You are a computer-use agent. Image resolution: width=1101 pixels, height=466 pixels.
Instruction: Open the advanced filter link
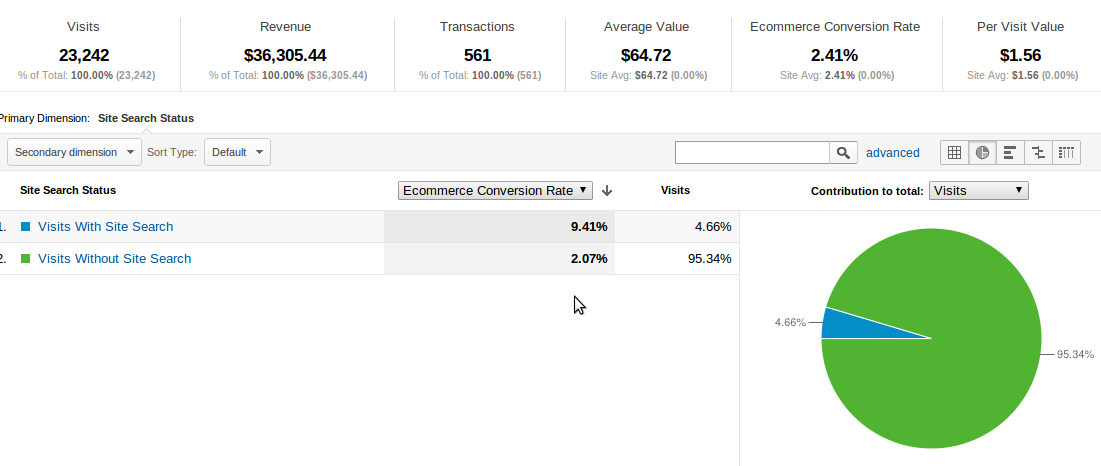point(892,153)
